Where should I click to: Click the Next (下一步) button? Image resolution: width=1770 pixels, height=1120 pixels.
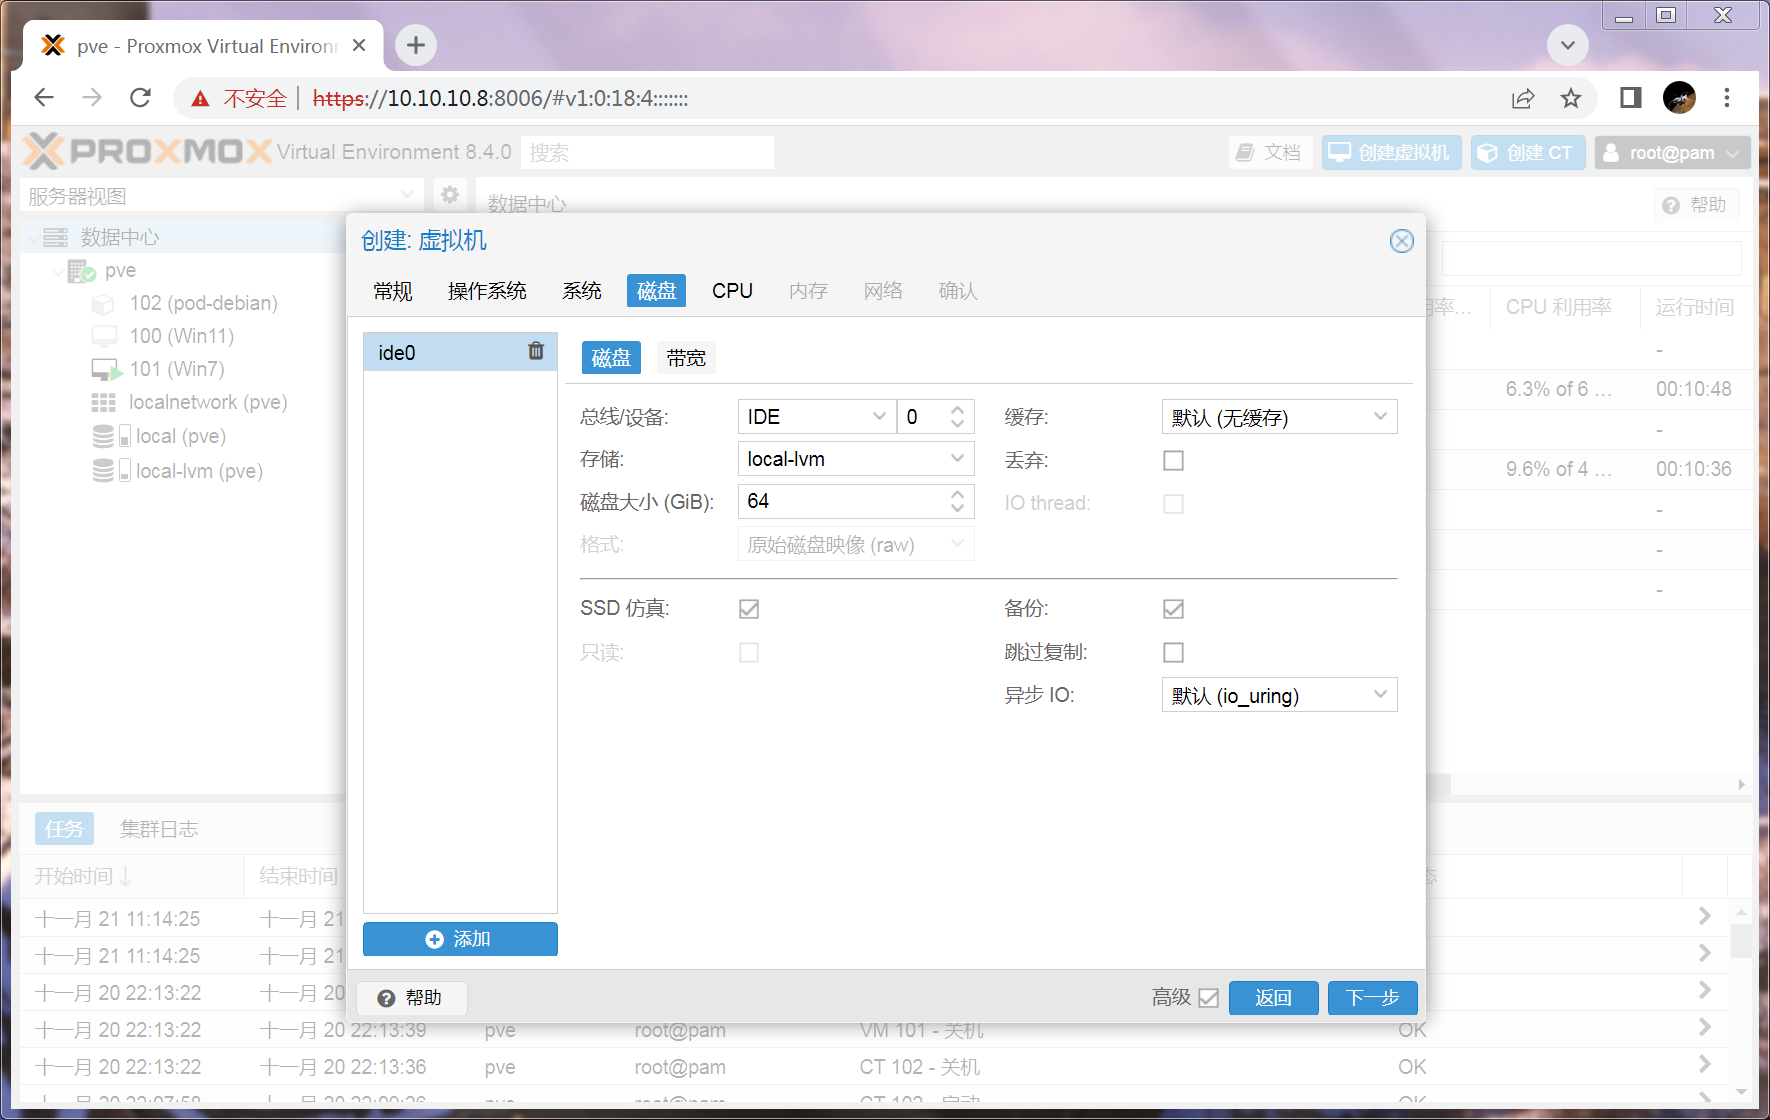click(1371, 998)
